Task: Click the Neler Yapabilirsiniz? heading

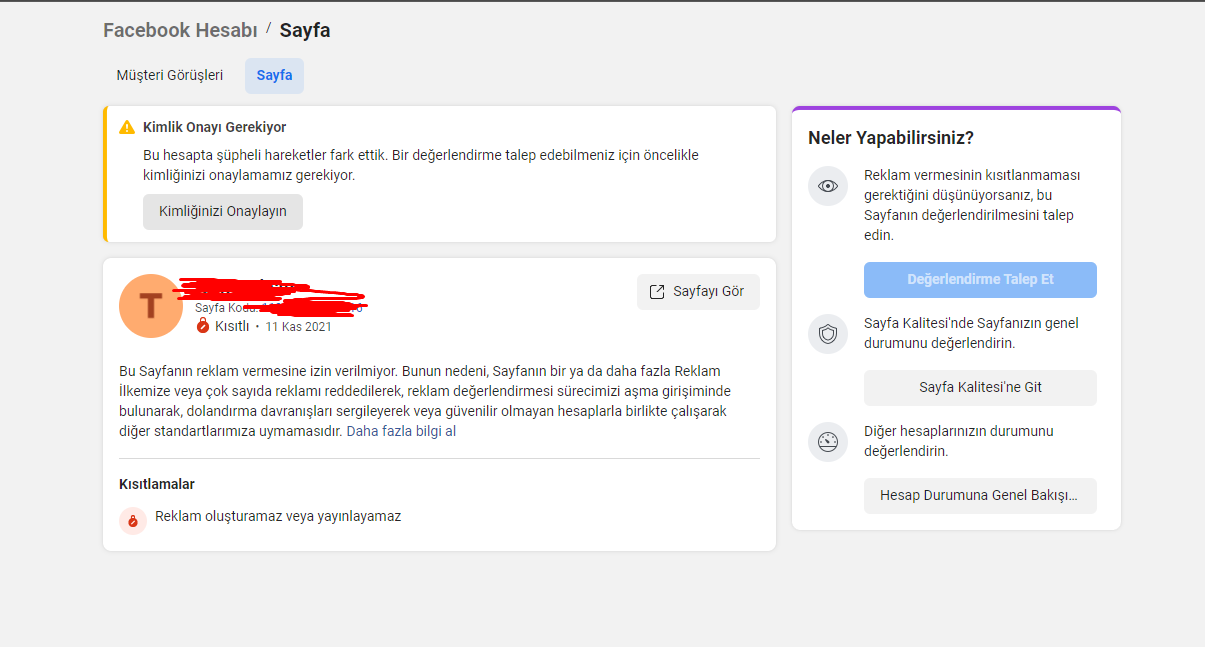Action: click(x=891, y=138)
